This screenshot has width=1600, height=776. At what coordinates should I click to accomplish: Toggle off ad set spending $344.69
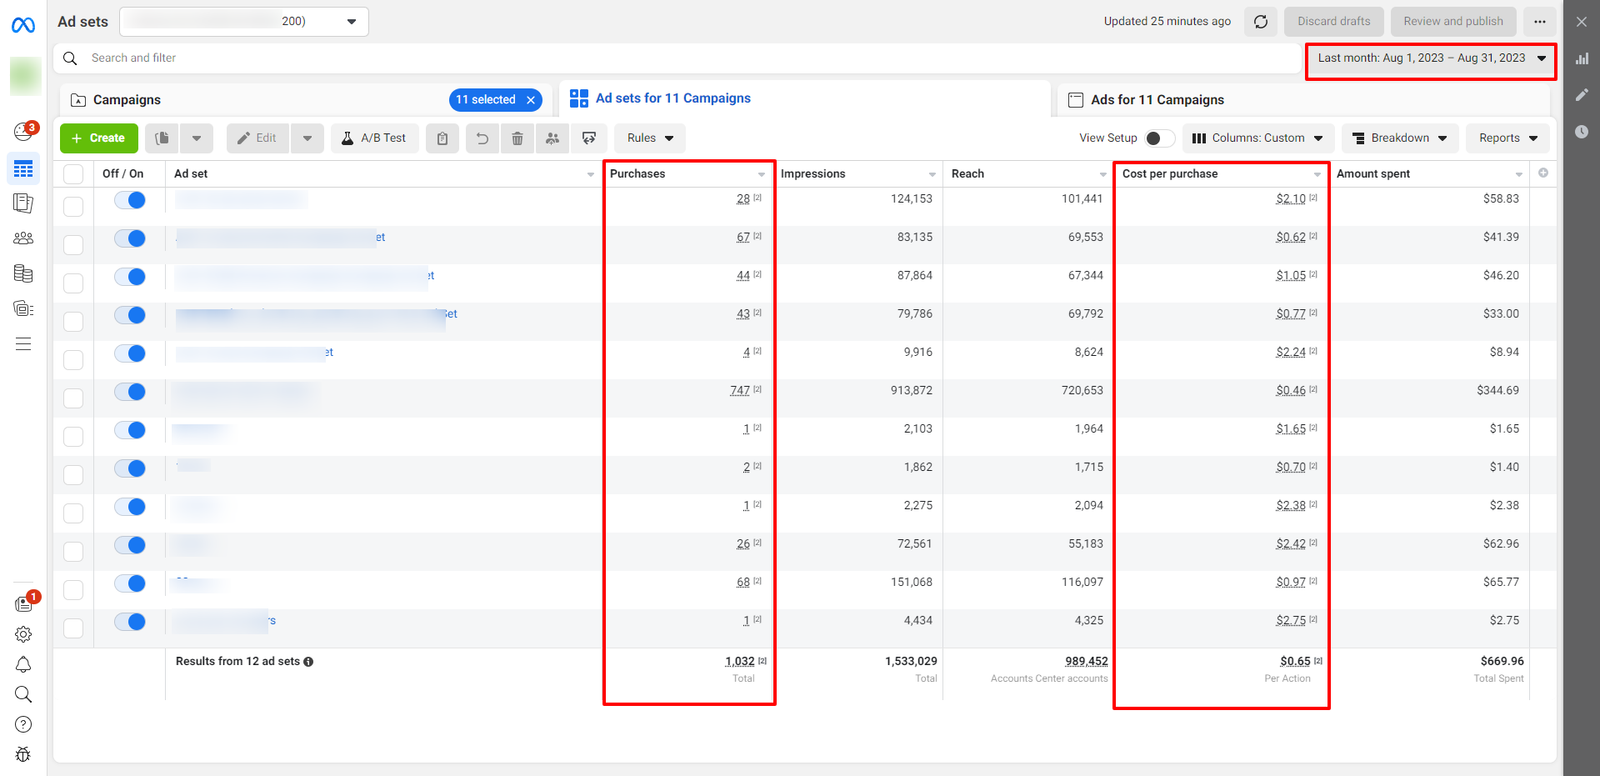pos(130,392)
